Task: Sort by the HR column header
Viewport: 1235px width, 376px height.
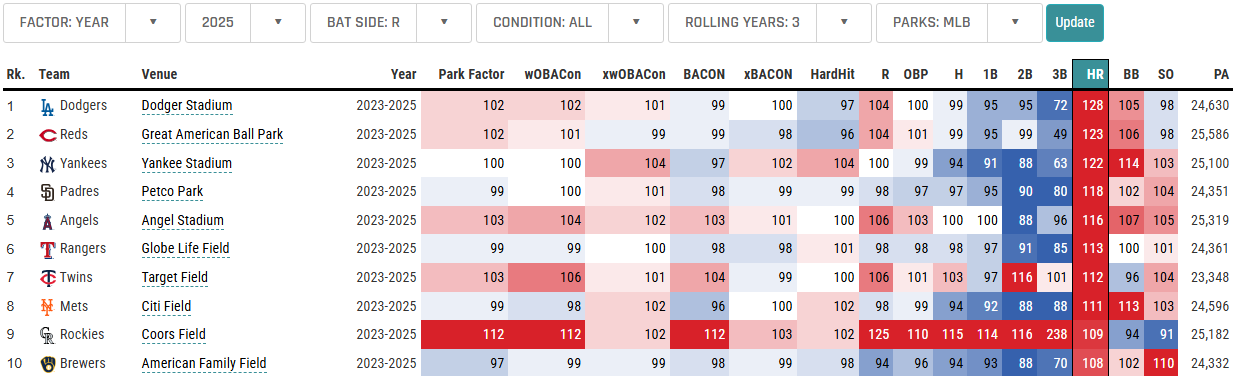Action: tap(1090, 74)
